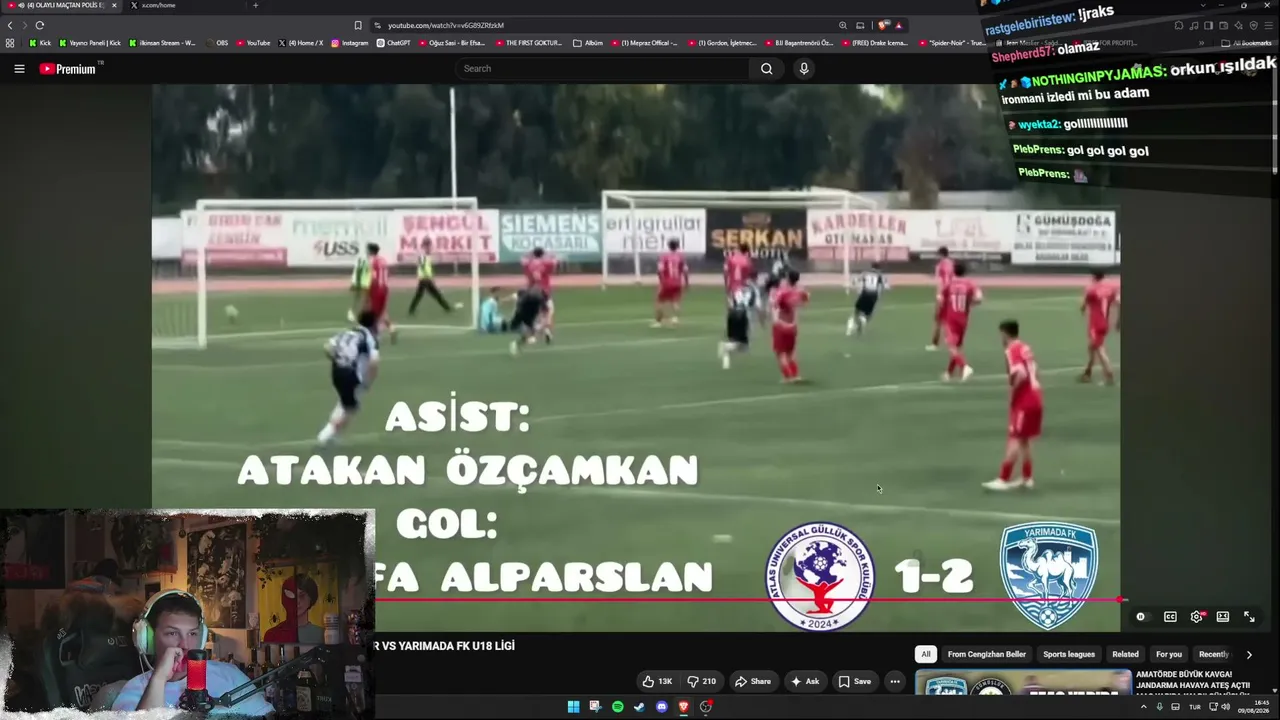Open the apps grid in bookmarks bar
This screenshot has height=720, width=1280.
pos(10,43)
